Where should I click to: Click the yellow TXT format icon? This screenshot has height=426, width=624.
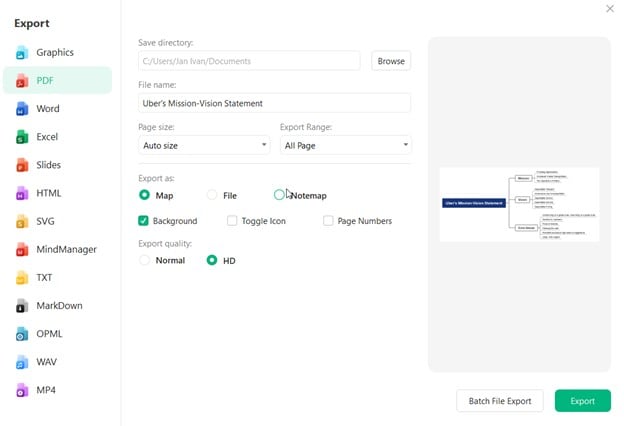tap(22, 278)
